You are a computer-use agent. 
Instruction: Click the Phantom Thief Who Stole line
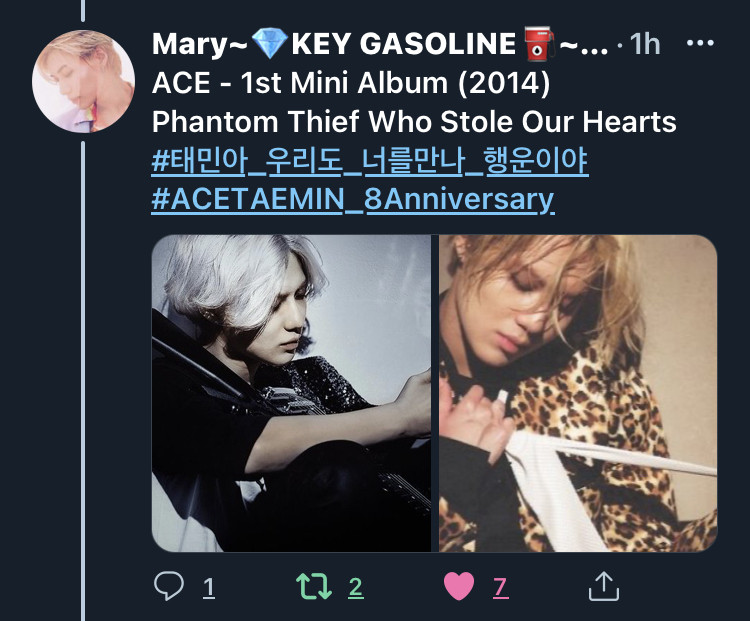click(x=414, y=122)
